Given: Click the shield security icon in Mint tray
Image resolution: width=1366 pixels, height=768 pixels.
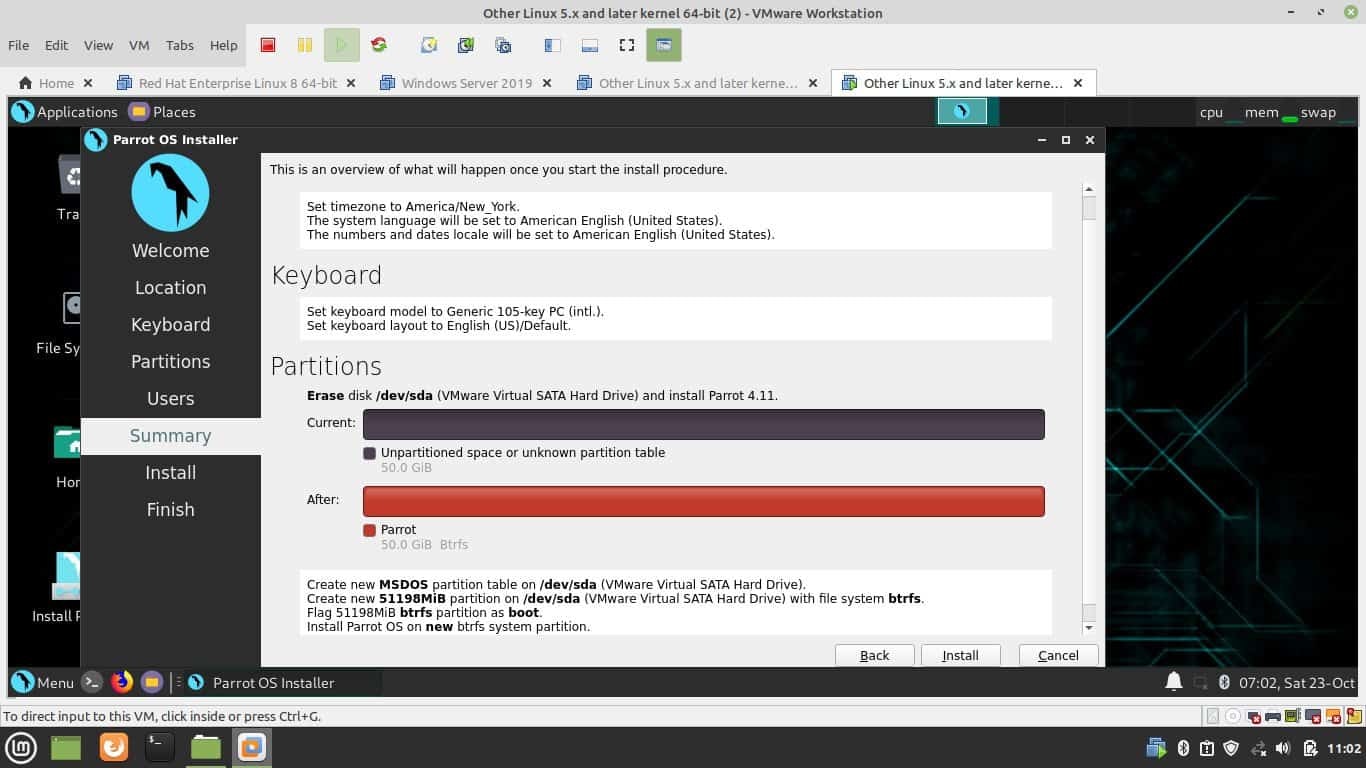Looking at the screenshot, I should [x=1232, y=748].
